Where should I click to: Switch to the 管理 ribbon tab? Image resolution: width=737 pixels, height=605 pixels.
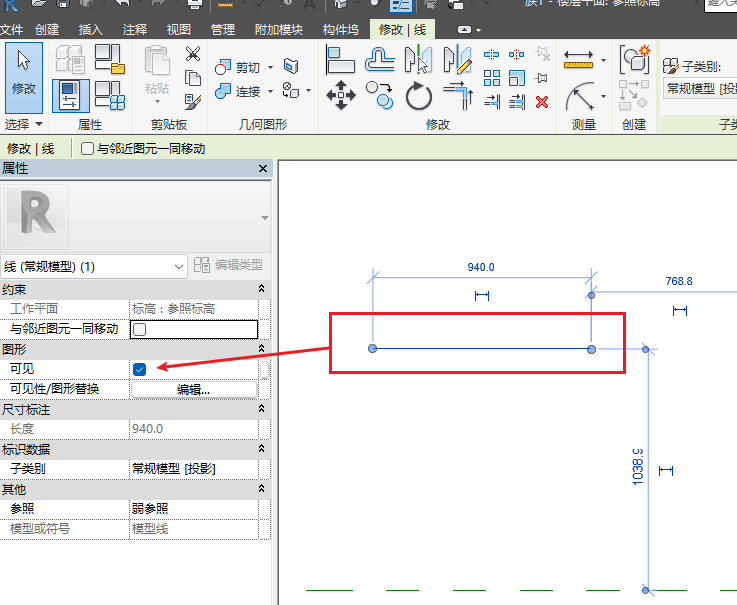point(223,30)
